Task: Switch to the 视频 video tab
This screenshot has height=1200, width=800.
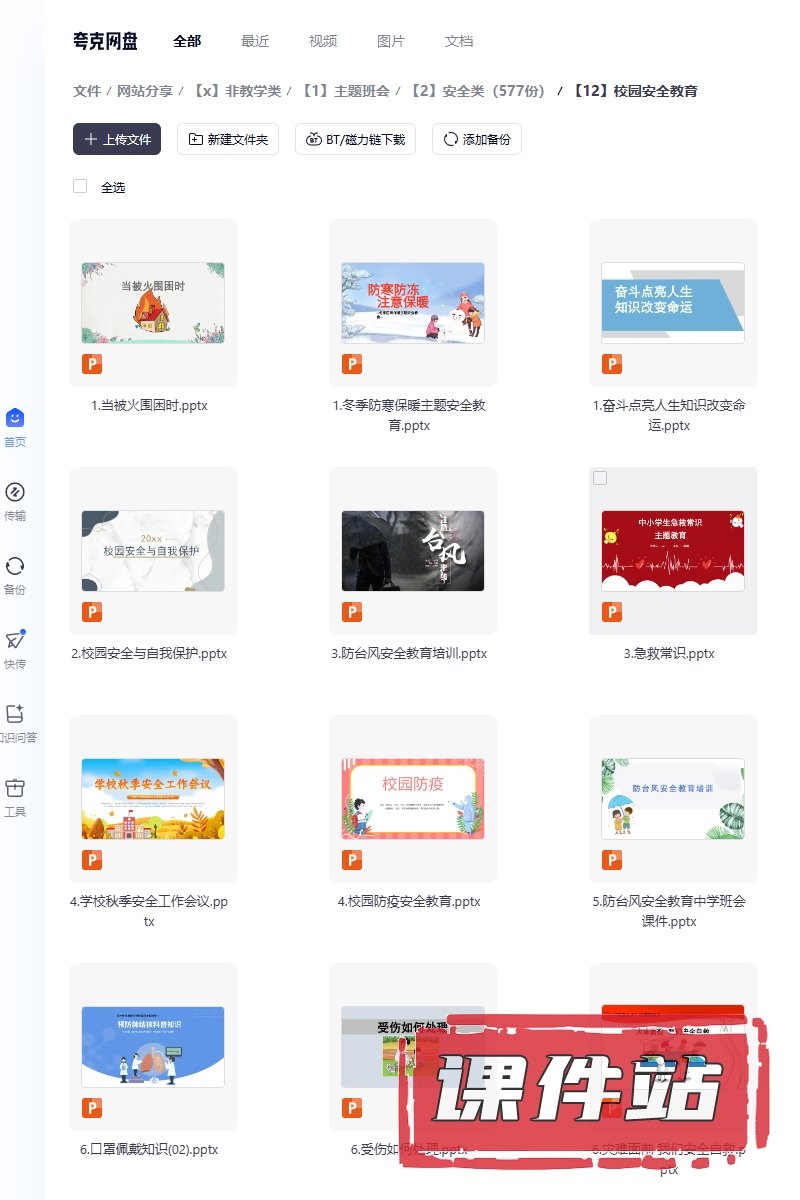Action: click(323, 41)
